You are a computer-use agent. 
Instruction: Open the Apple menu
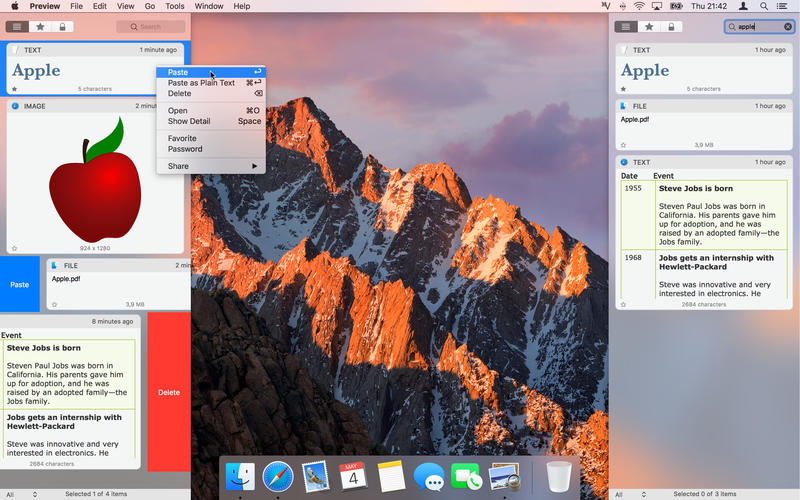[x=15, y=6]
